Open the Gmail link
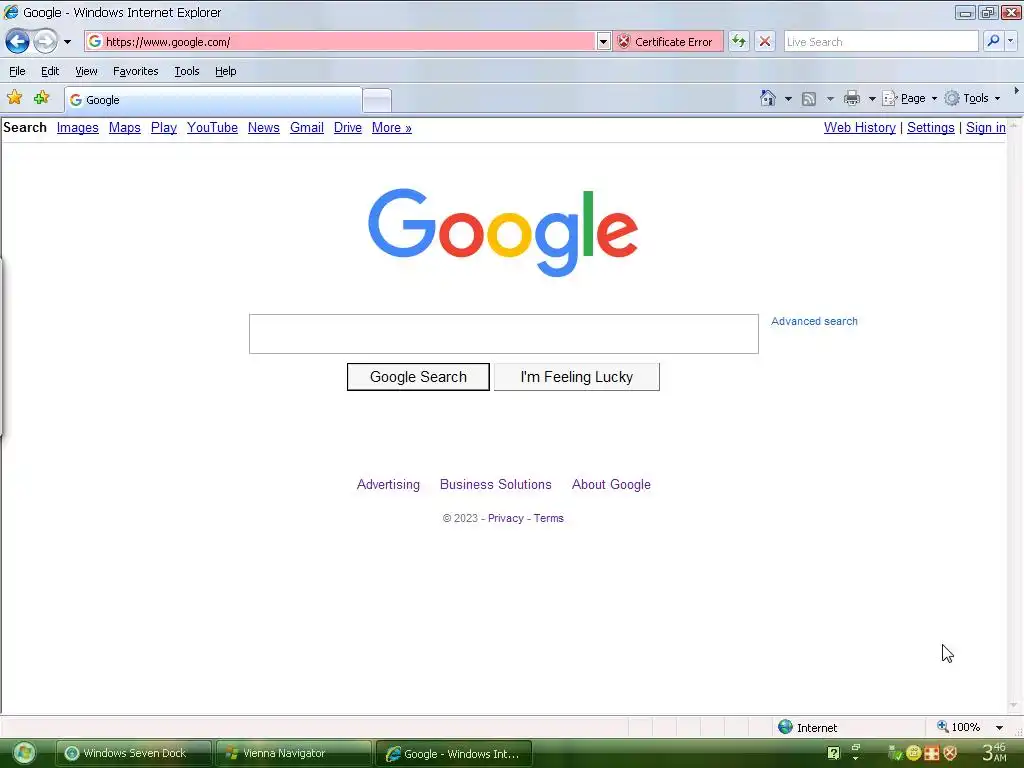 [307, 128]
